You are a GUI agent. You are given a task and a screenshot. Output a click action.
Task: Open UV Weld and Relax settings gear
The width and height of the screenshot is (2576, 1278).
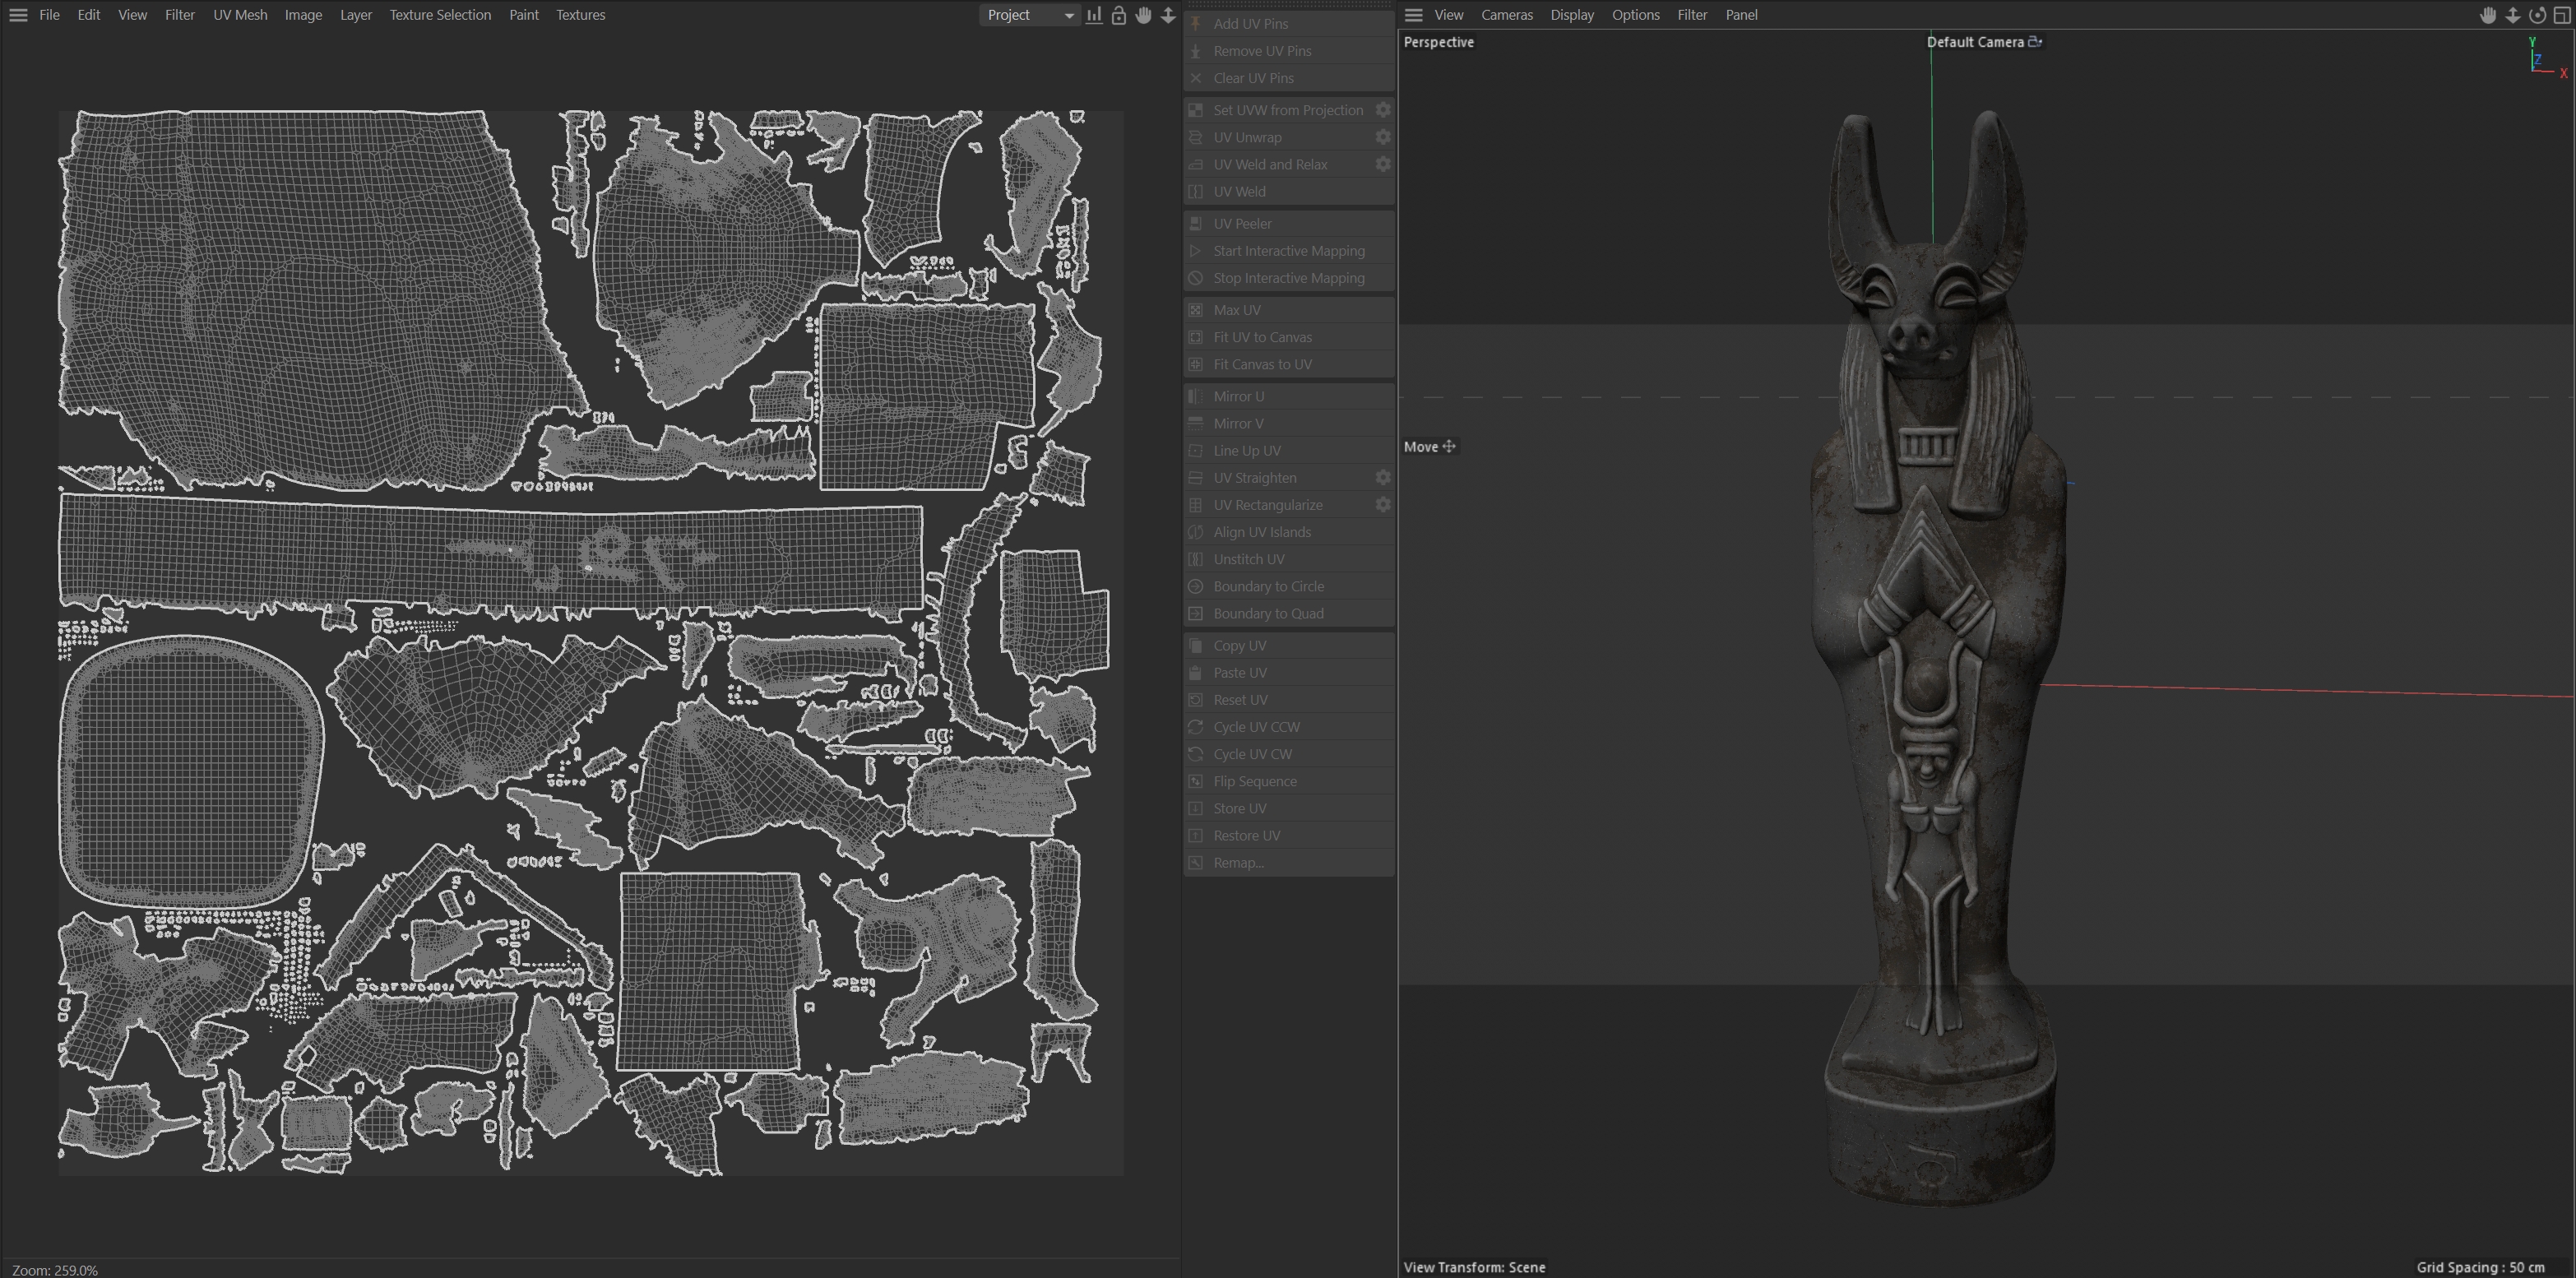coord(1383,164)
